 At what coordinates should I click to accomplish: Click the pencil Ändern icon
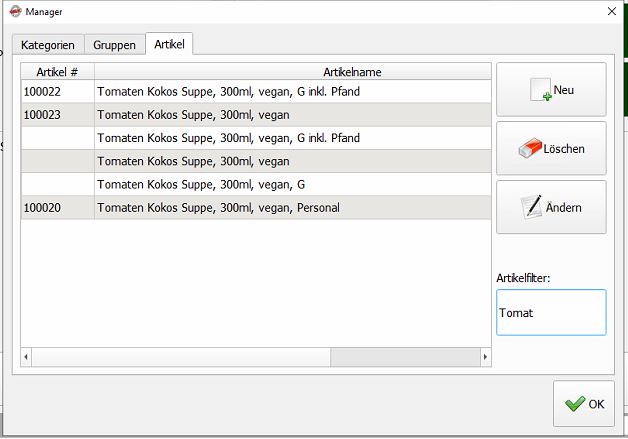point(531,207)
